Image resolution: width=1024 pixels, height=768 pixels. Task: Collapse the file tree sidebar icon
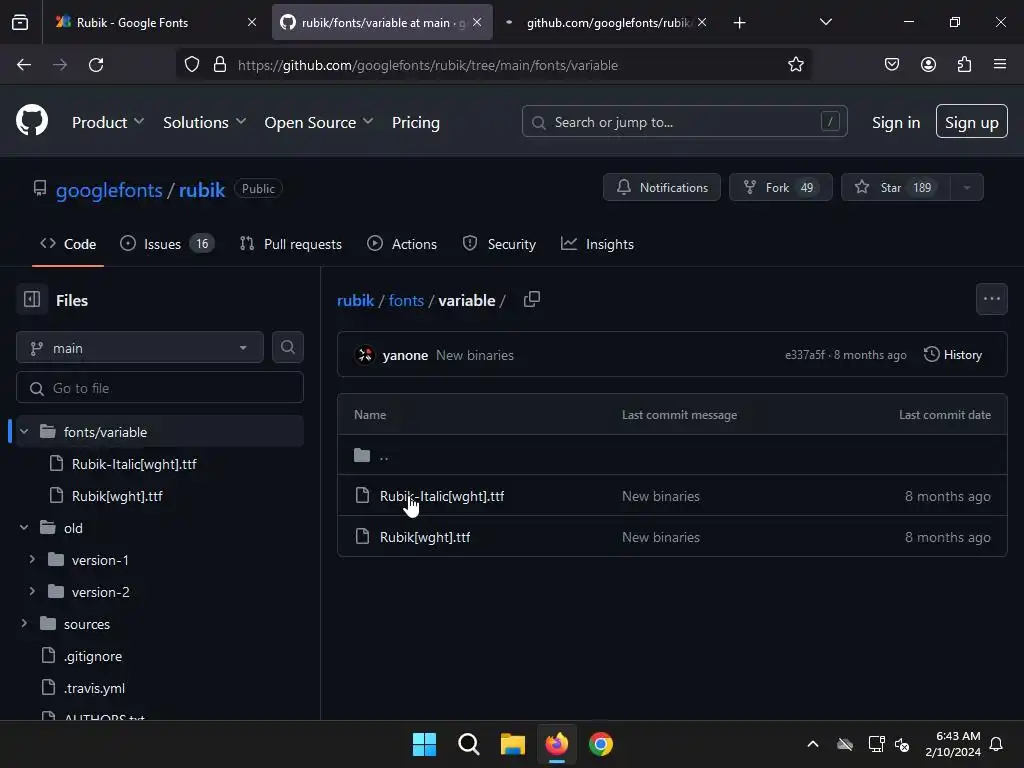tap(32, 300)
